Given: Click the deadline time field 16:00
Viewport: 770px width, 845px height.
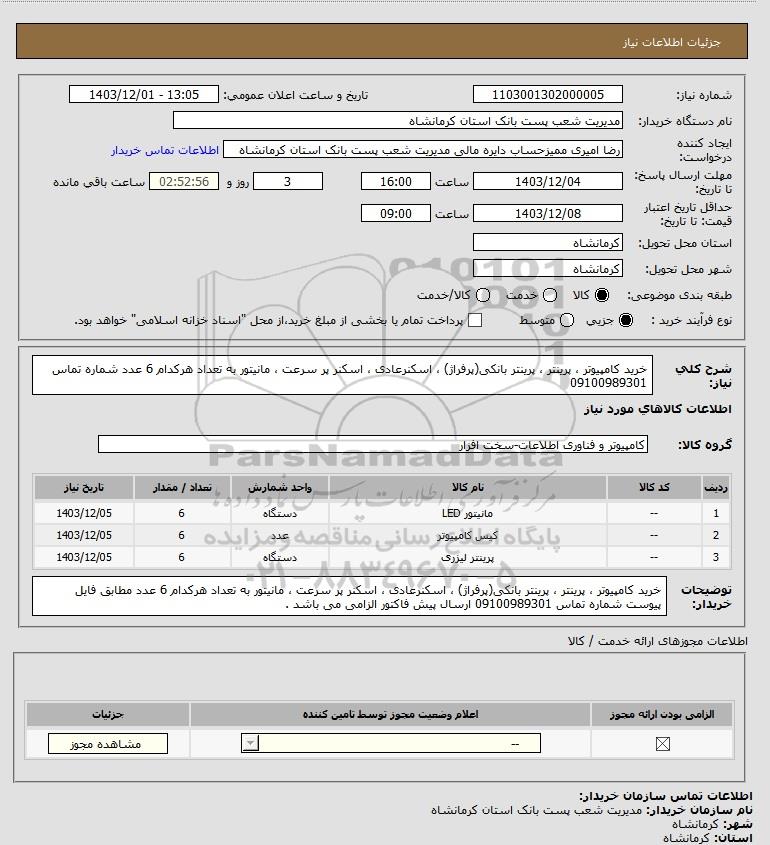Looking at the screenshot, I should pos(396,182).
